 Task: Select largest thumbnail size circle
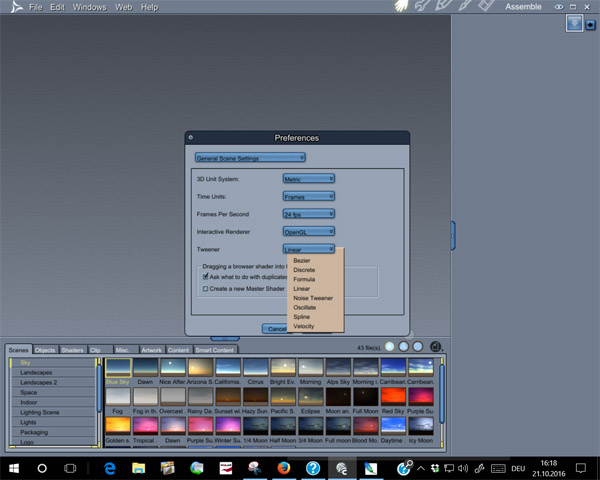(418, 346)
